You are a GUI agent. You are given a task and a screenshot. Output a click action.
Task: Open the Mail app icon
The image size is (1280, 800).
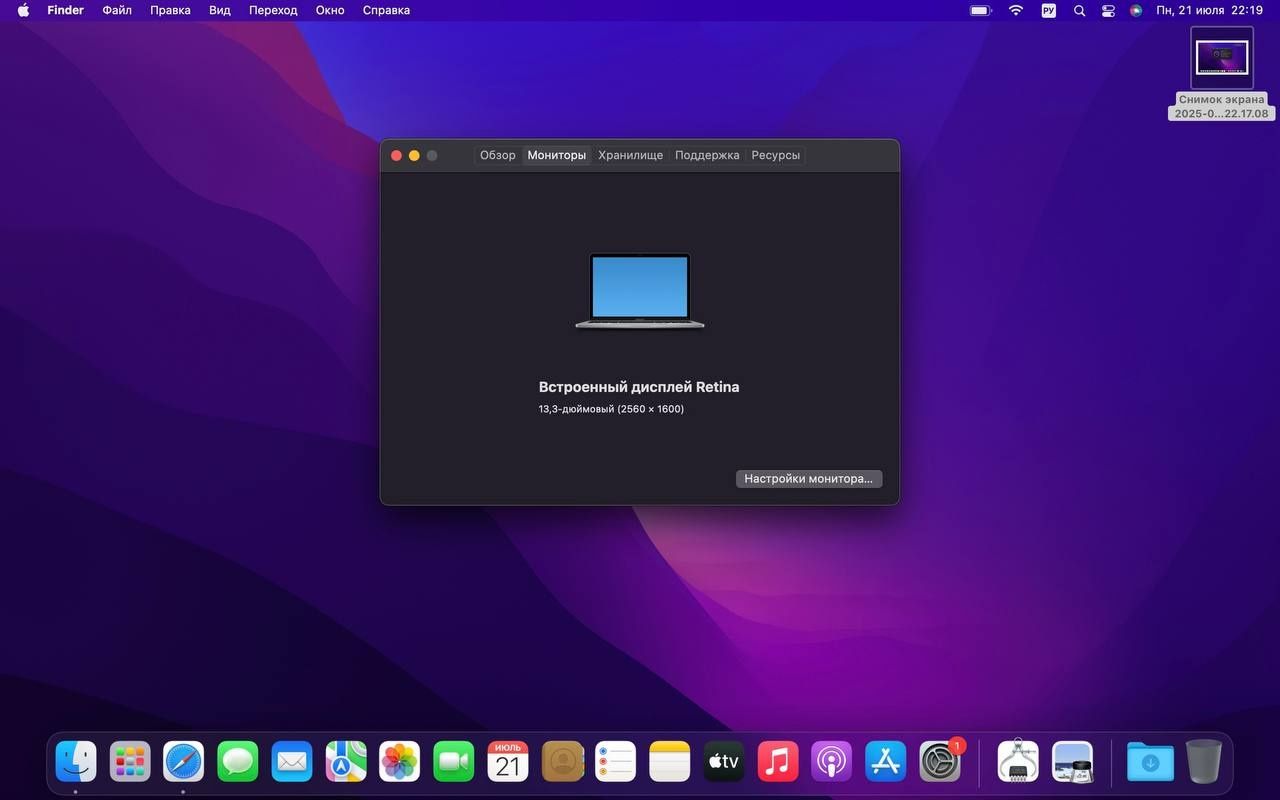point(292,762)
